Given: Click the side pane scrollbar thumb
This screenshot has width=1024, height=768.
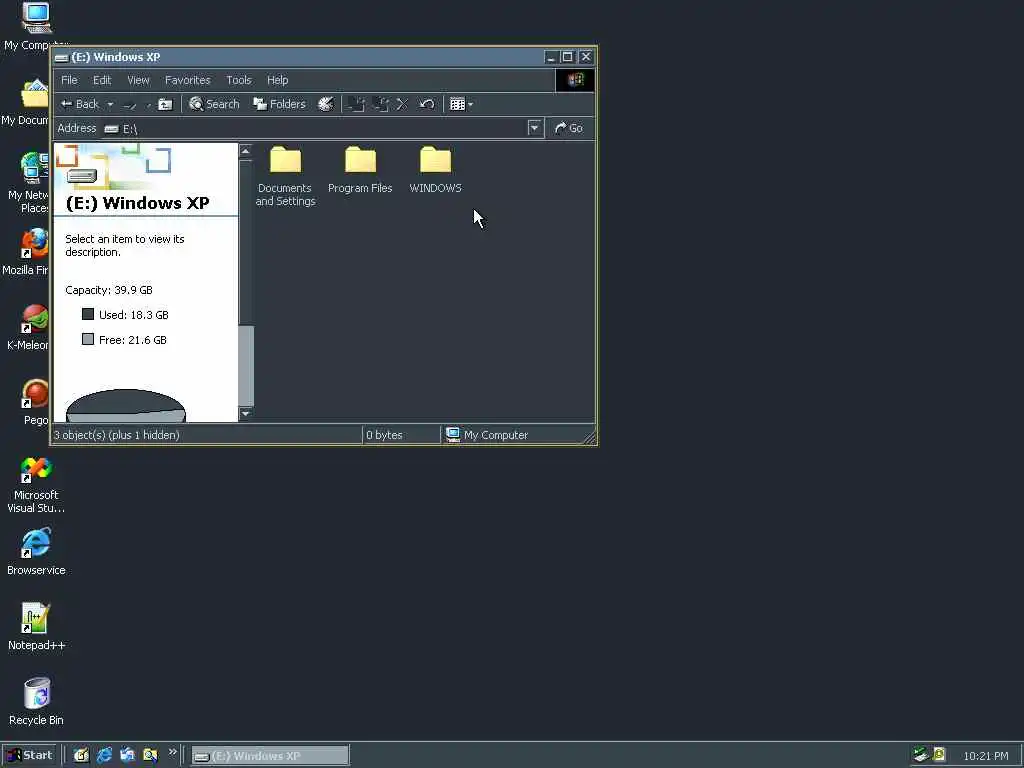Looking at the screenshot, I should coord(246,364).
